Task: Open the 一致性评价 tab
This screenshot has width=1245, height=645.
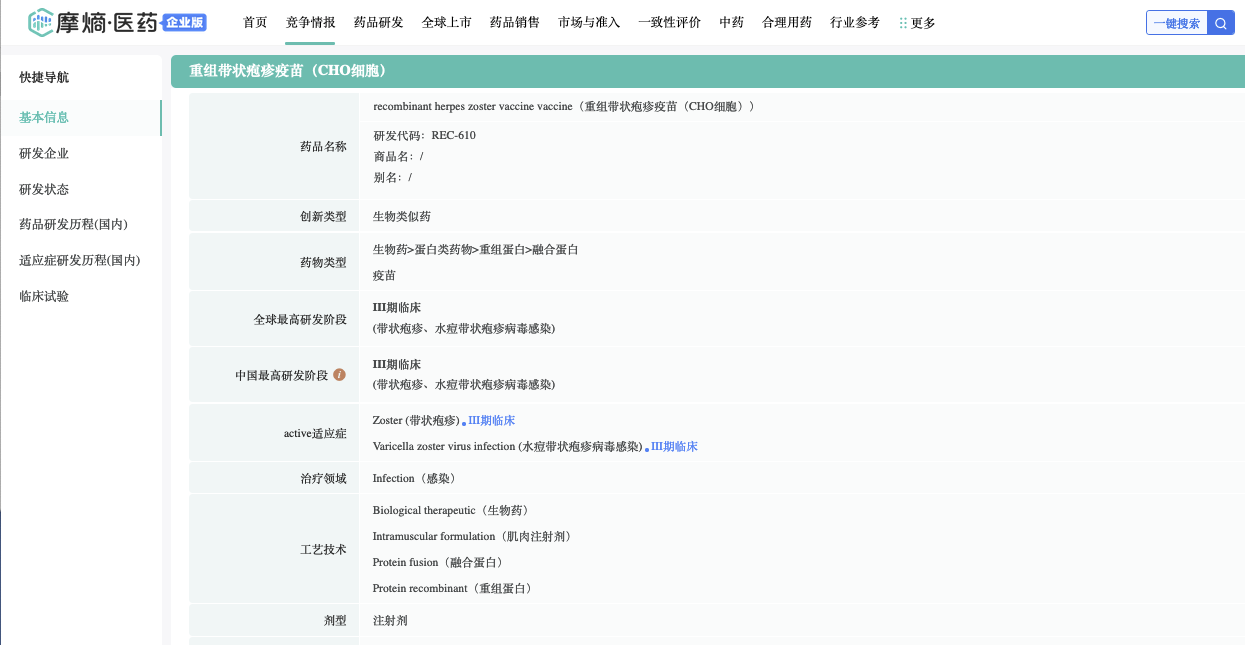Action: point(669,22)
